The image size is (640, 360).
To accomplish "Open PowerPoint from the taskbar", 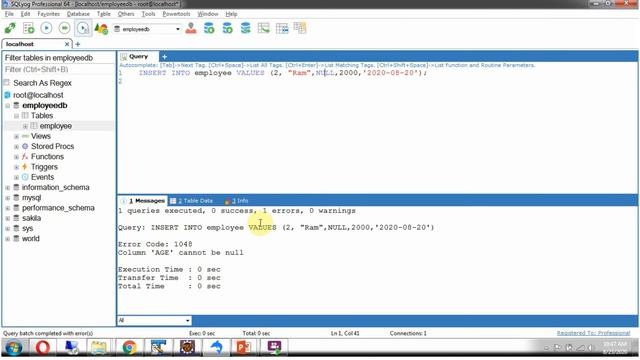I will [x=244, y=348].
